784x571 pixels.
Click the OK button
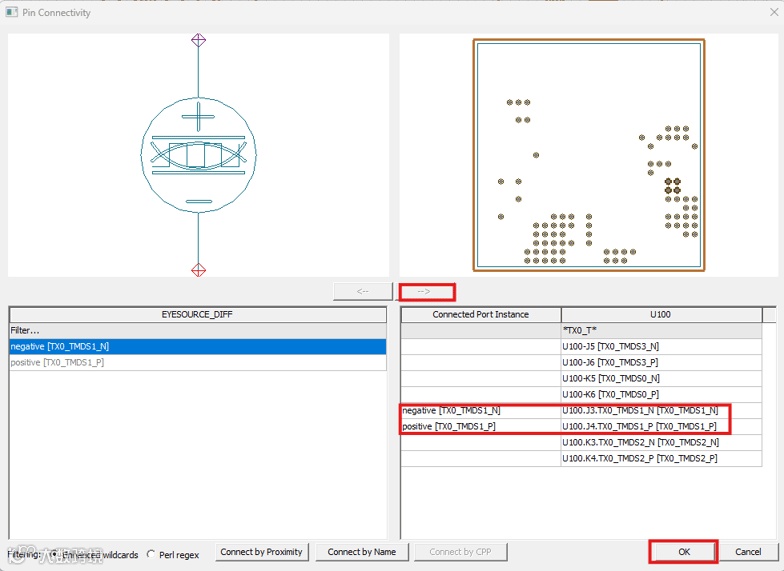point(684,552)
